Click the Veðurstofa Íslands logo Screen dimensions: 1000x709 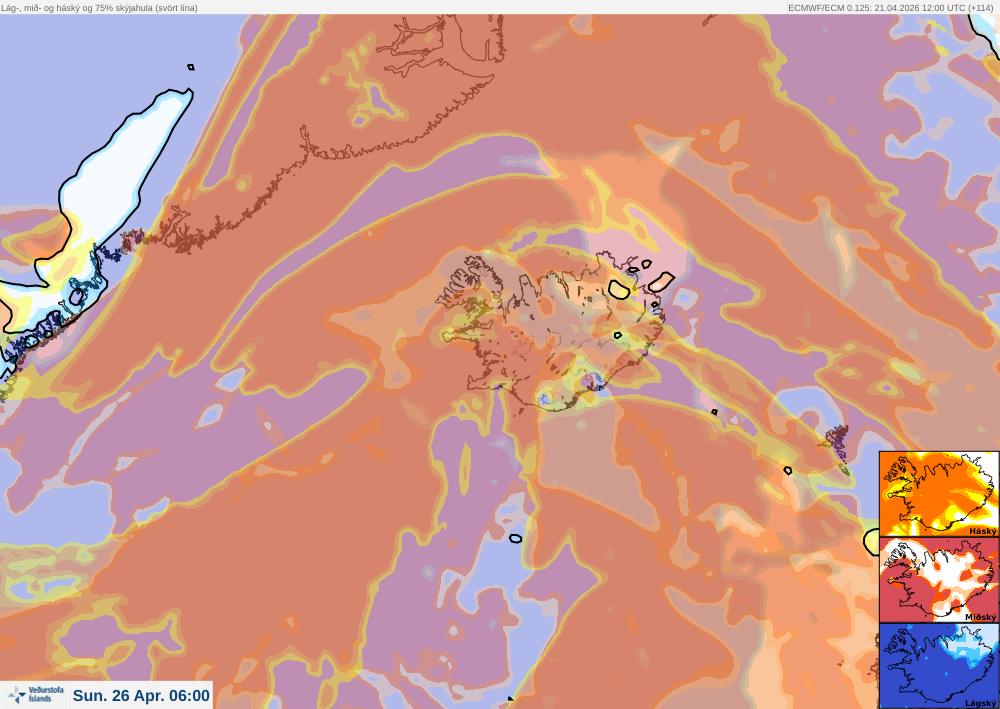(x=36, y=695)
